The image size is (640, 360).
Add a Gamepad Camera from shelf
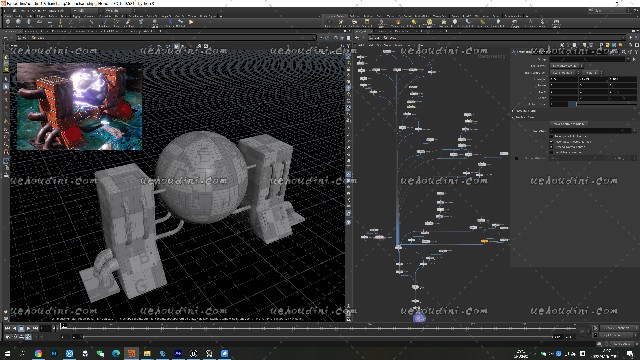pyautogui.click(x=556, y=22)
